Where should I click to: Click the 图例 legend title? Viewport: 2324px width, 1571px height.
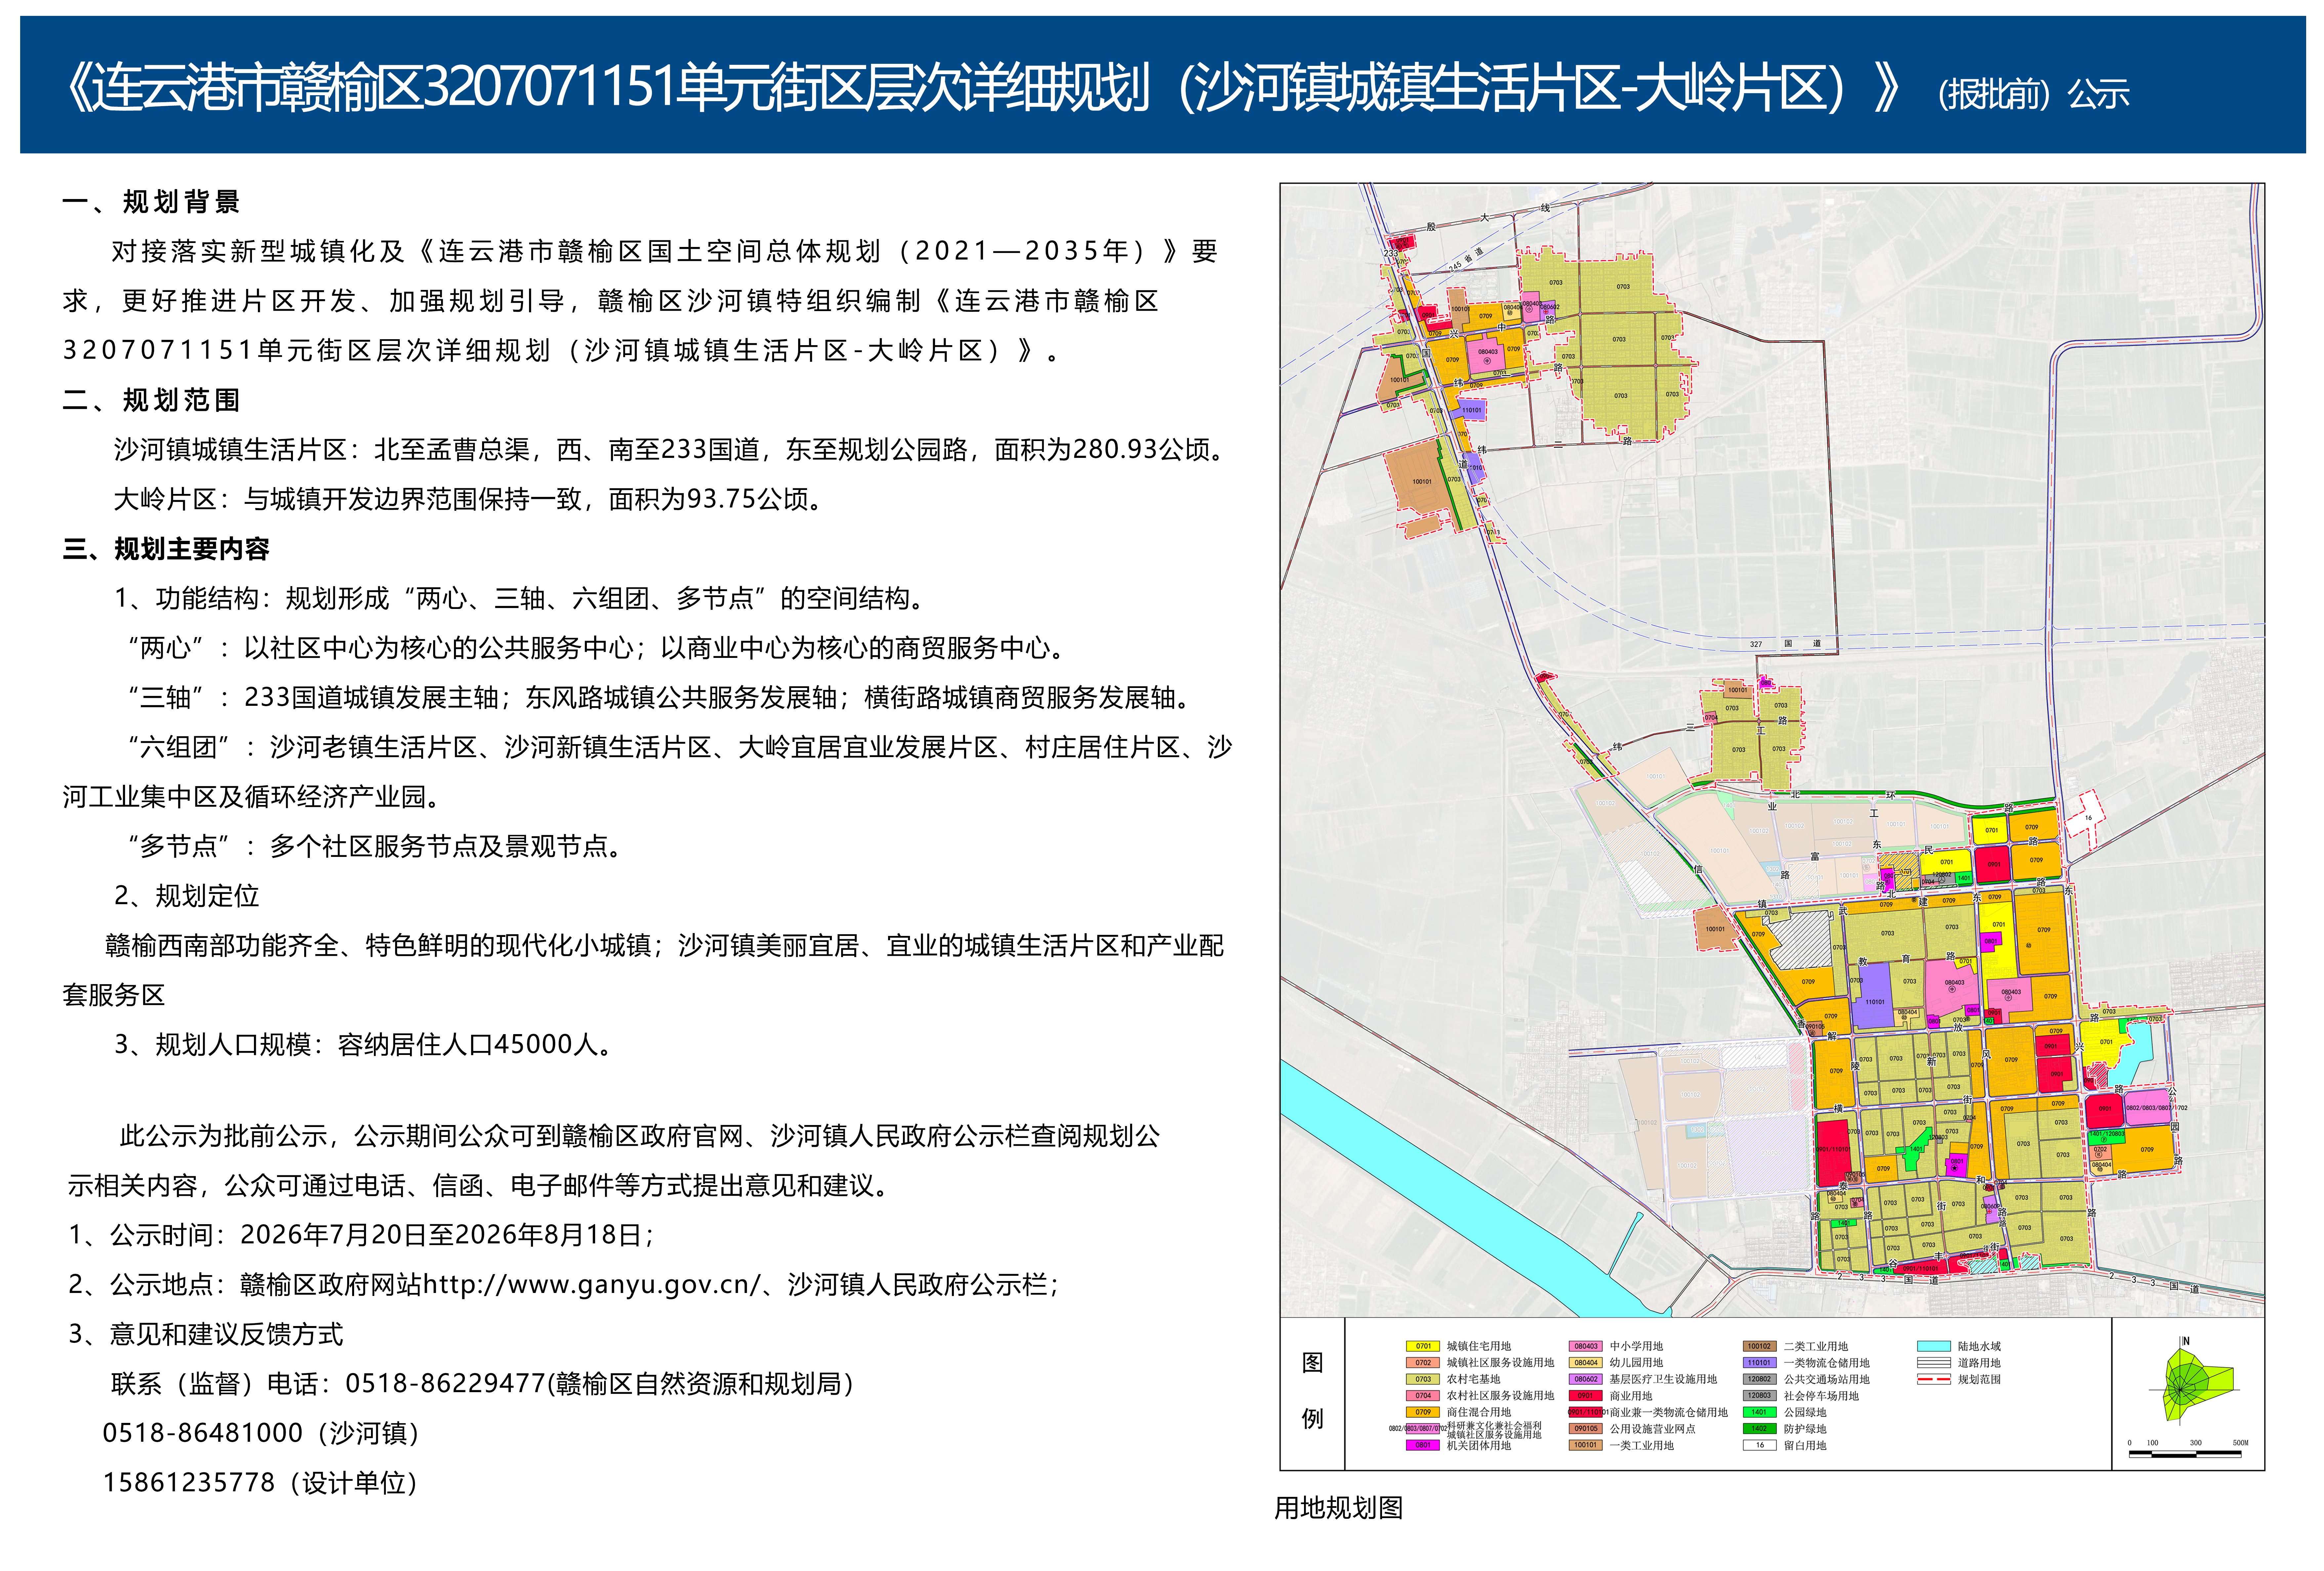(x=1312, y=1391)
